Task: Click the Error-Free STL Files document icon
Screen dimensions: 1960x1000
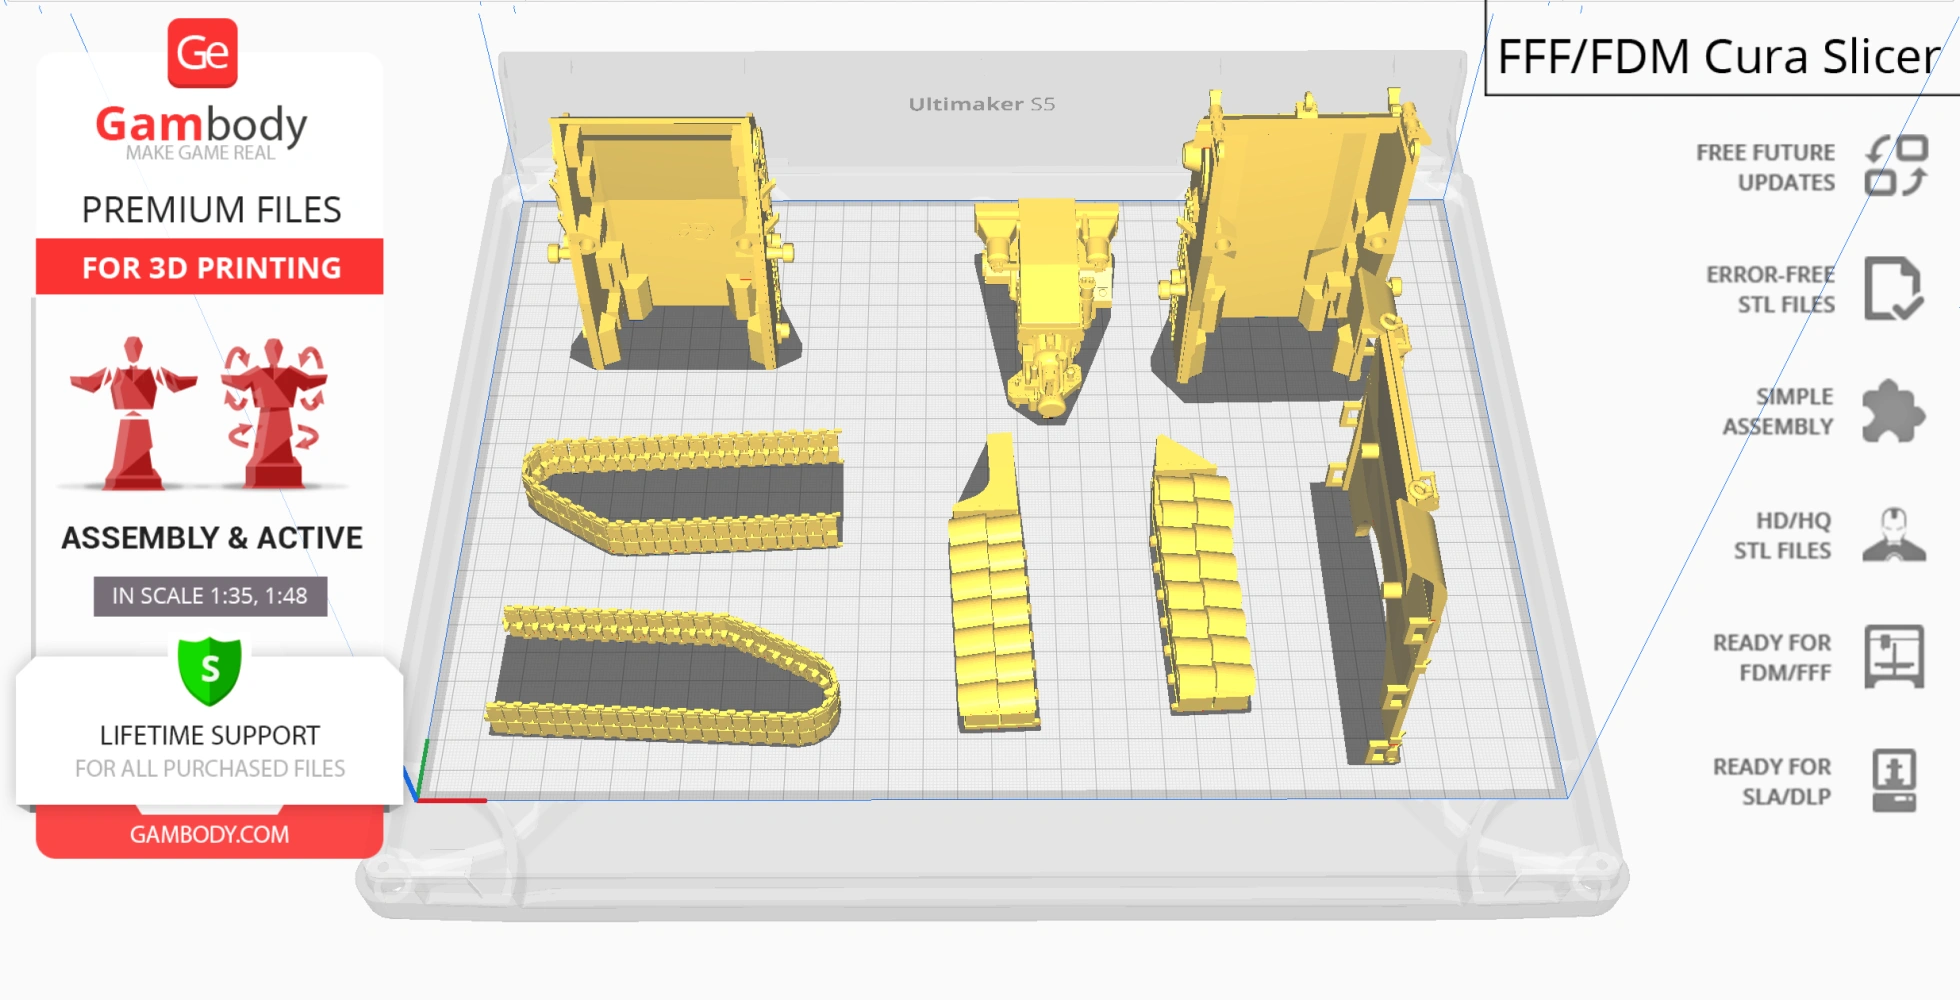Action: [1892, 289]
